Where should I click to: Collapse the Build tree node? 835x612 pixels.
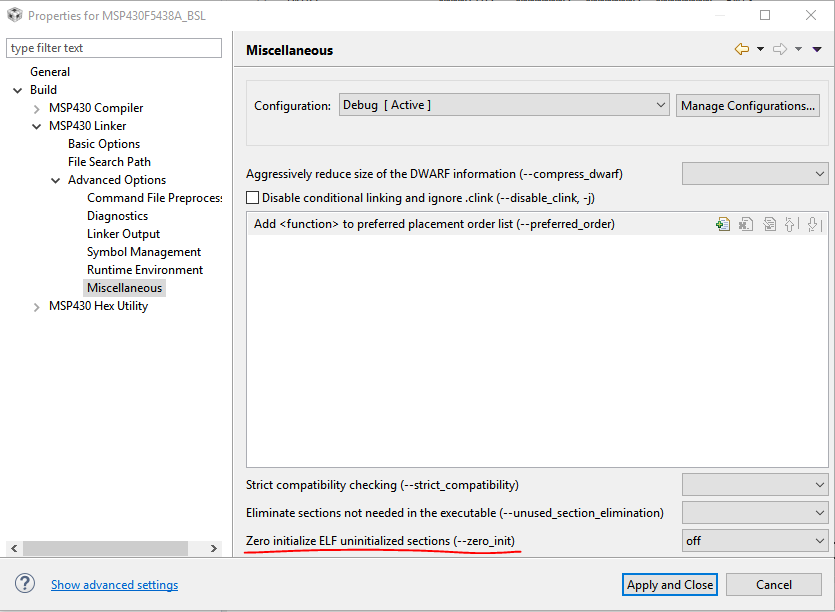point(18,91)
